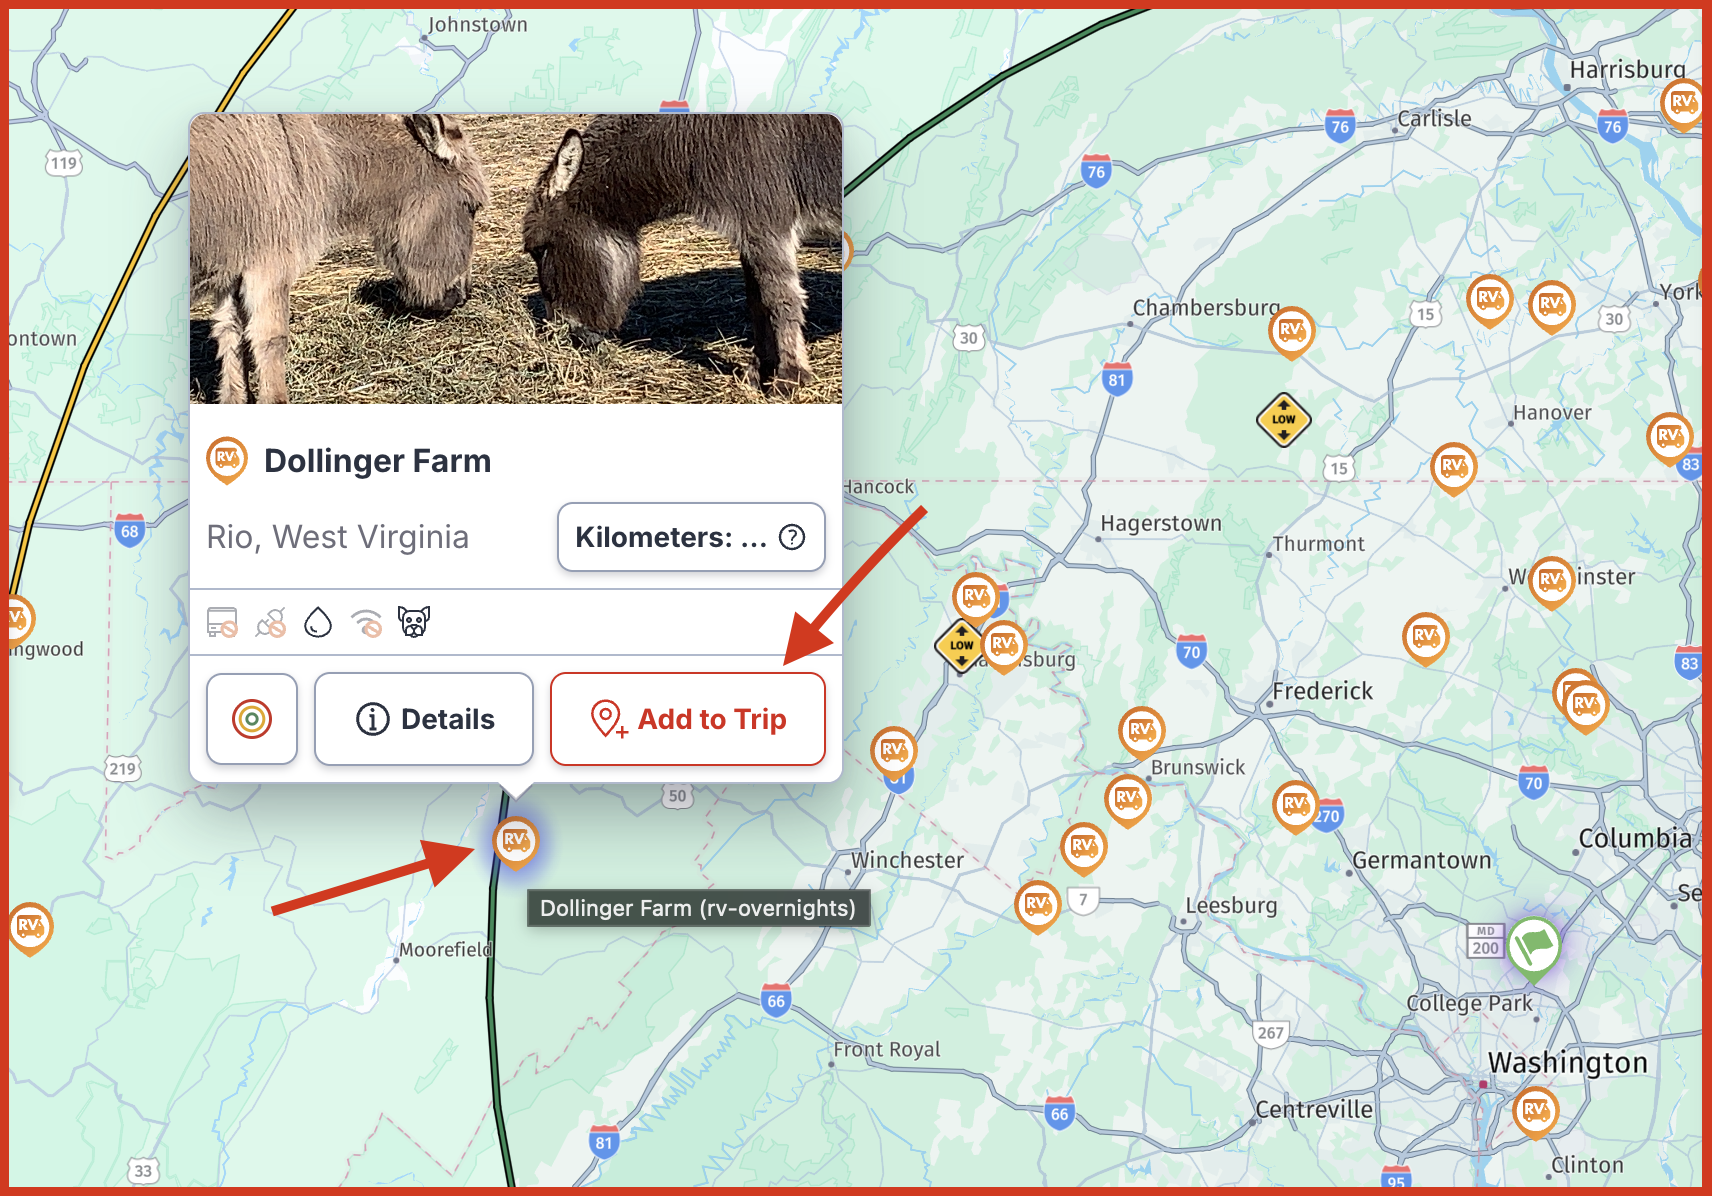Select the RV marker near Westminster
This screenshot has height=1196, width=1712.
pos(1551,582)
